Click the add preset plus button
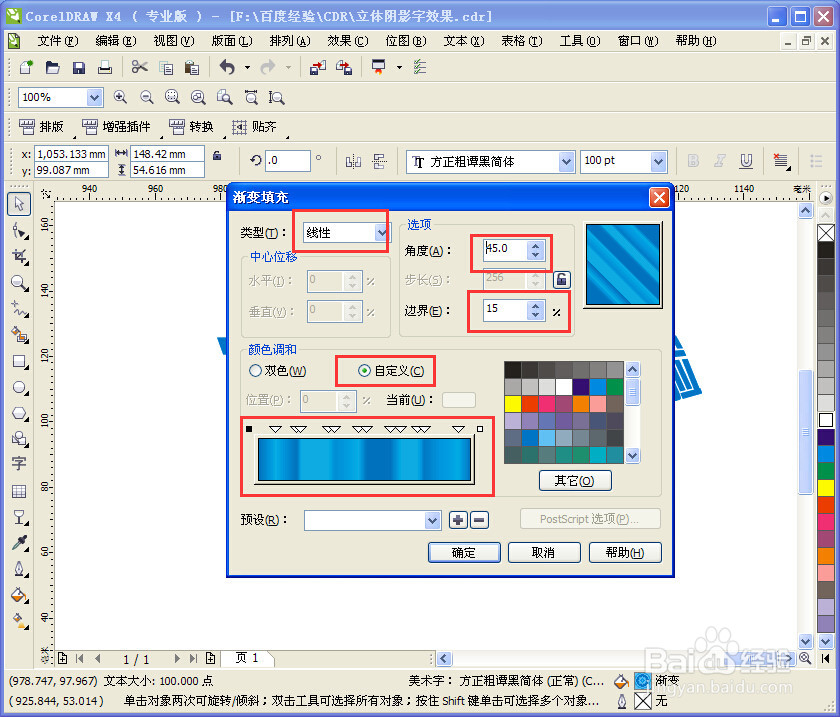The image size is (840, 717). pos(458,520)
